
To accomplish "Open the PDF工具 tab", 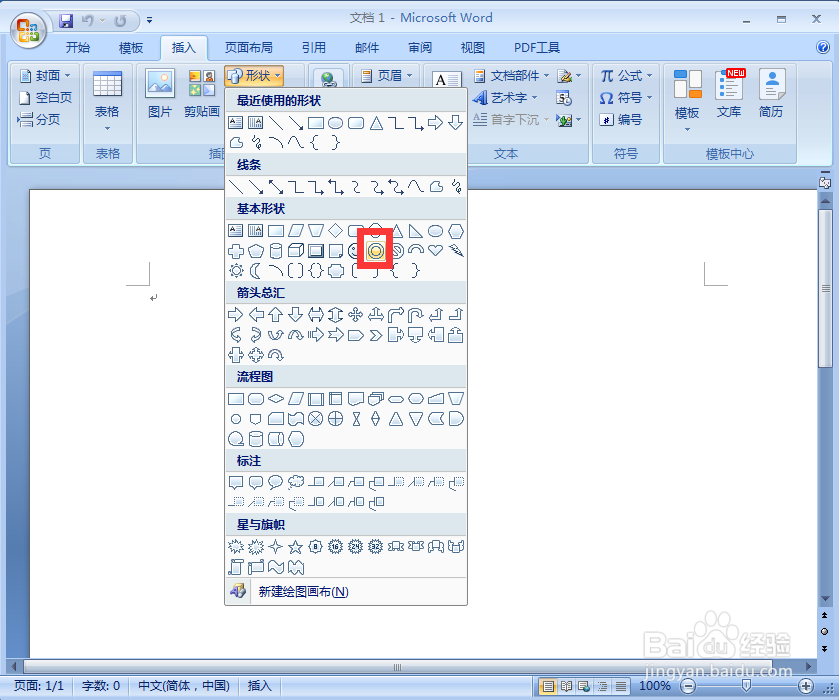I will coord(537,48).
